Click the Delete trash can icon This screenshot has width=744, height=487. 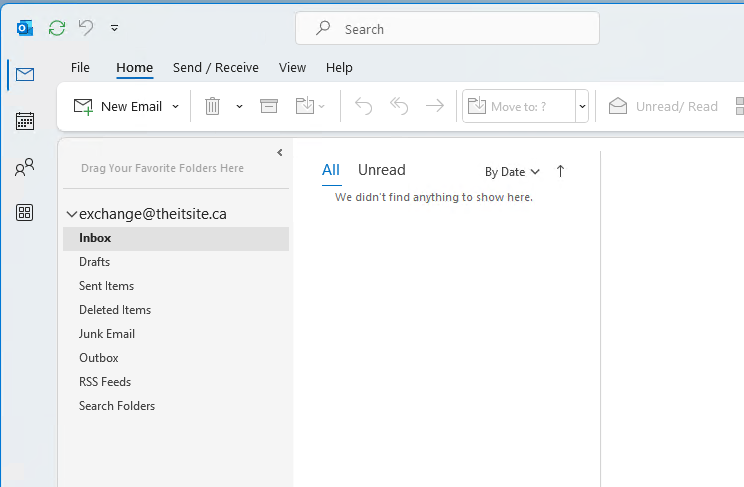tap(212, 106)
